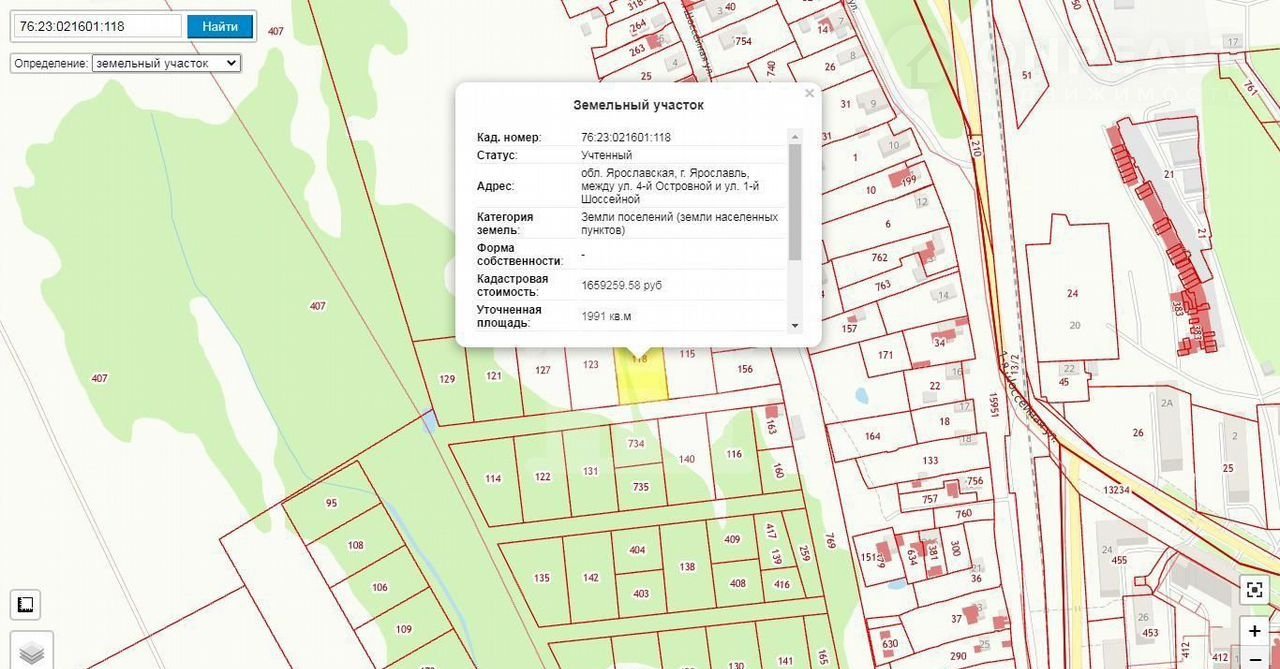Click parcel 138 on the map
Screen dimensions: 1280x669
tap(687, 567)
